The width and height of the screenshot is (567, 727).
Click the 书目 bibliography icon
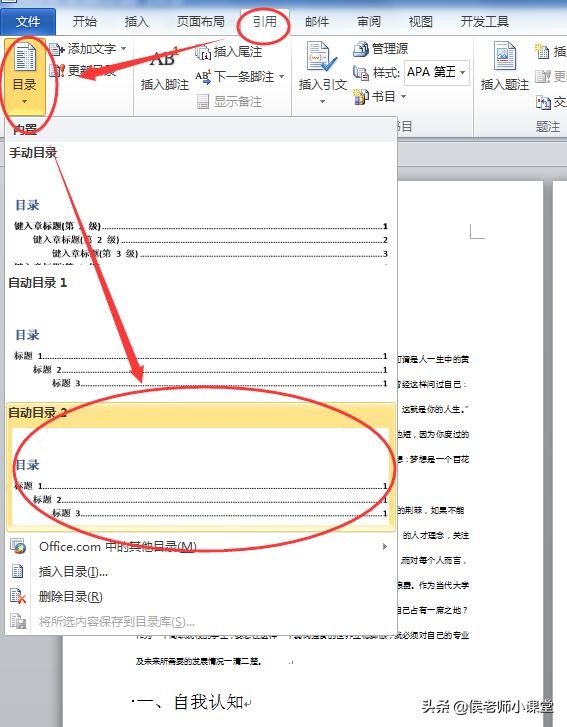360,97
